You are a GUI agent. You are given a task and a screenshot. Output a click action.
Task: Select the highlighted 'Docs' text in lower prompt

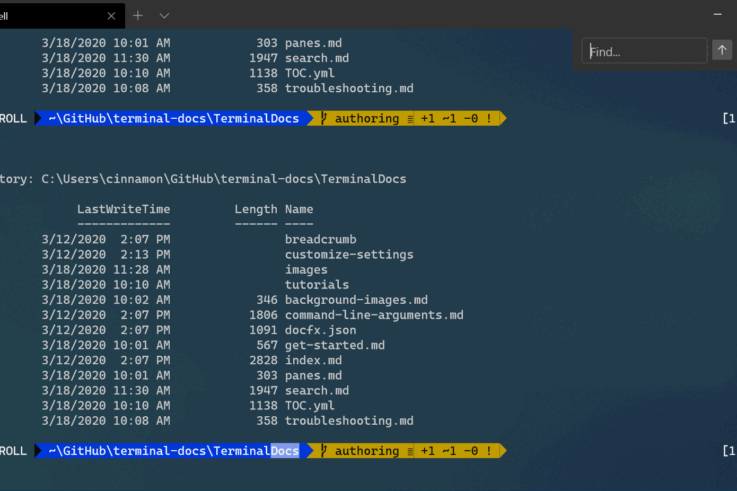[x=285, y=451]
